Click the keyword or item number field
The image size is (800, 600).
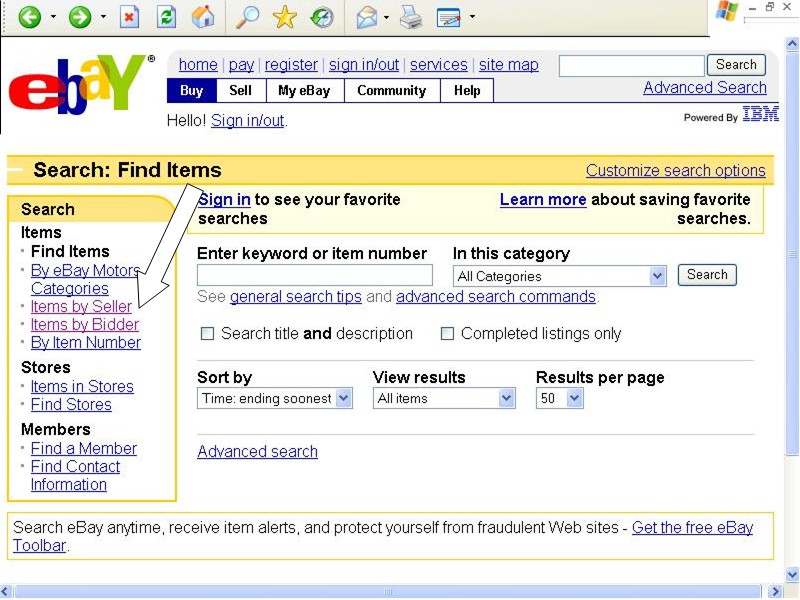click(315, 276)
